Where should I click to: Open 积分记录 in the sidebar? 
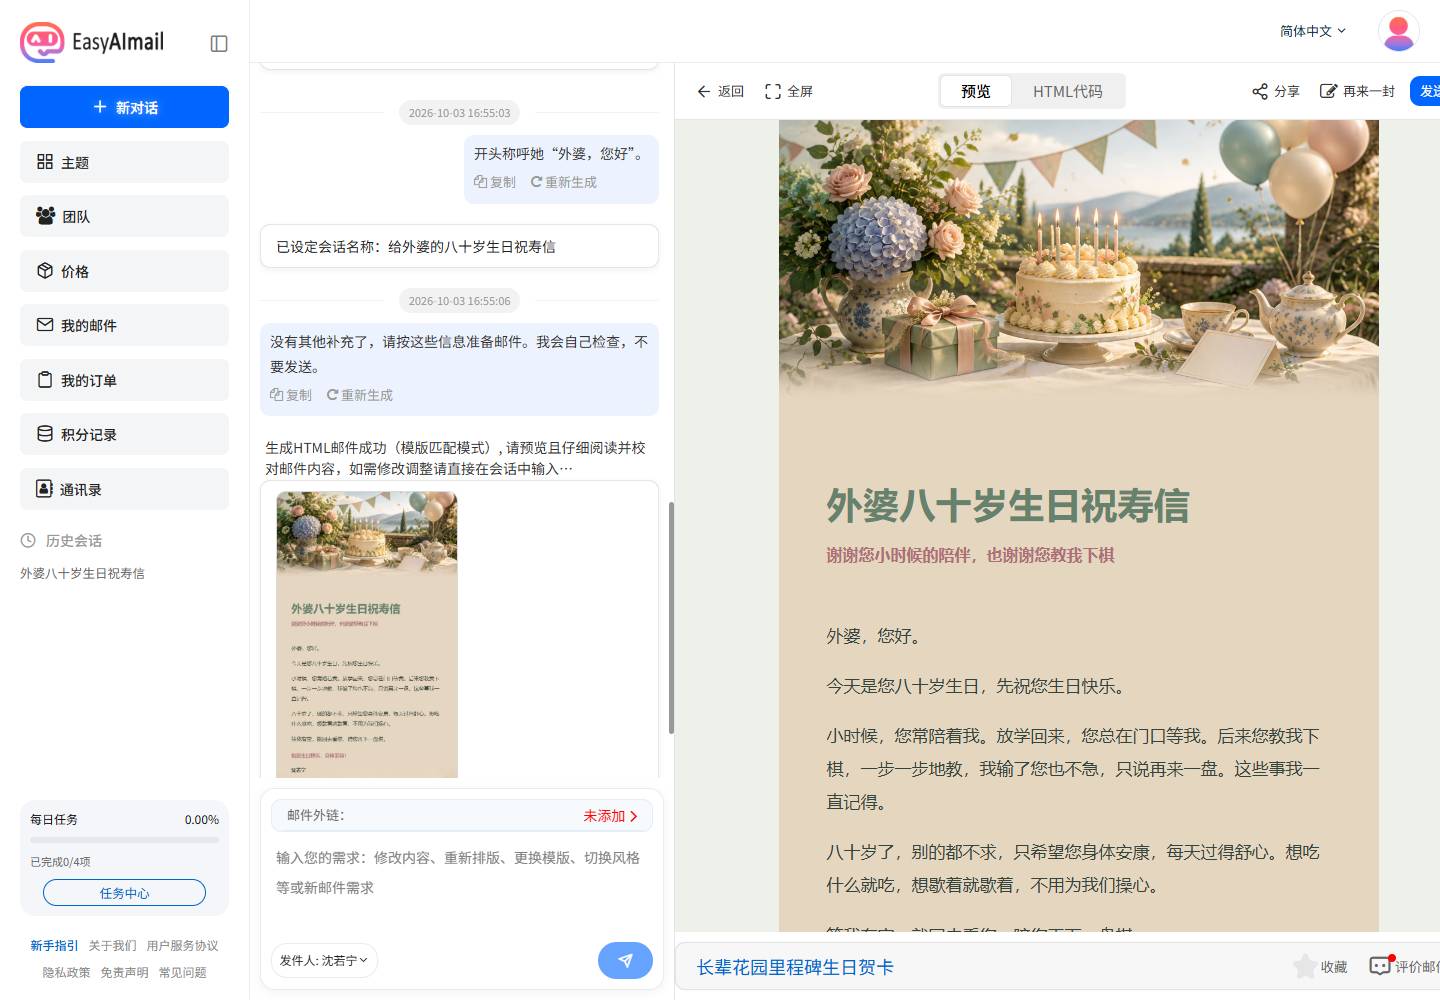124,434
